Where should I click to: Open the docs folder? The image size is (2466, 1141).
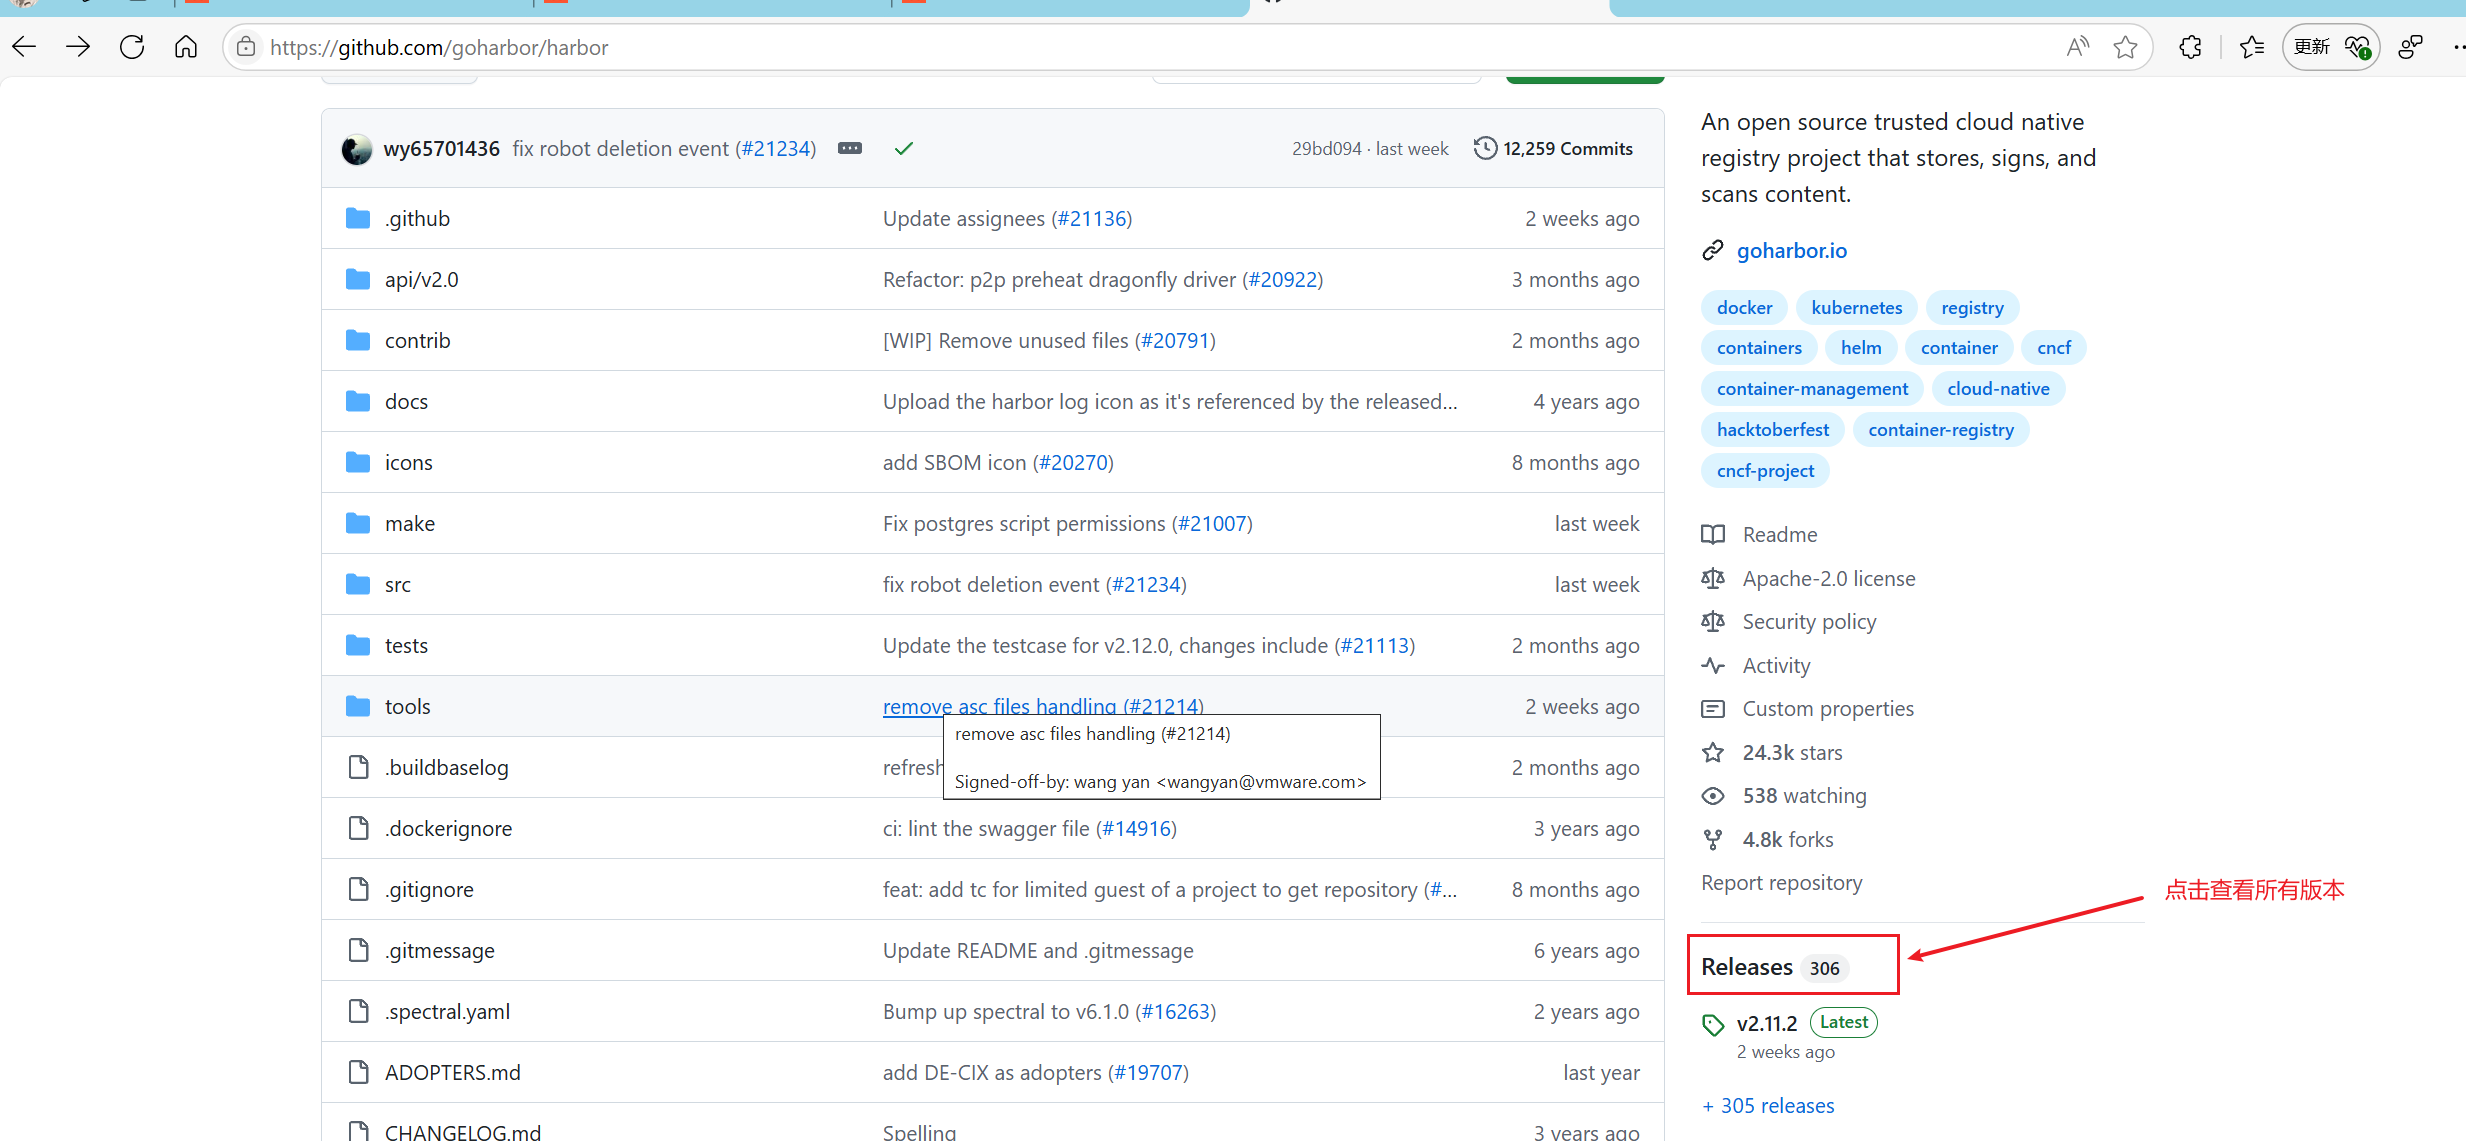coord(406,402)
